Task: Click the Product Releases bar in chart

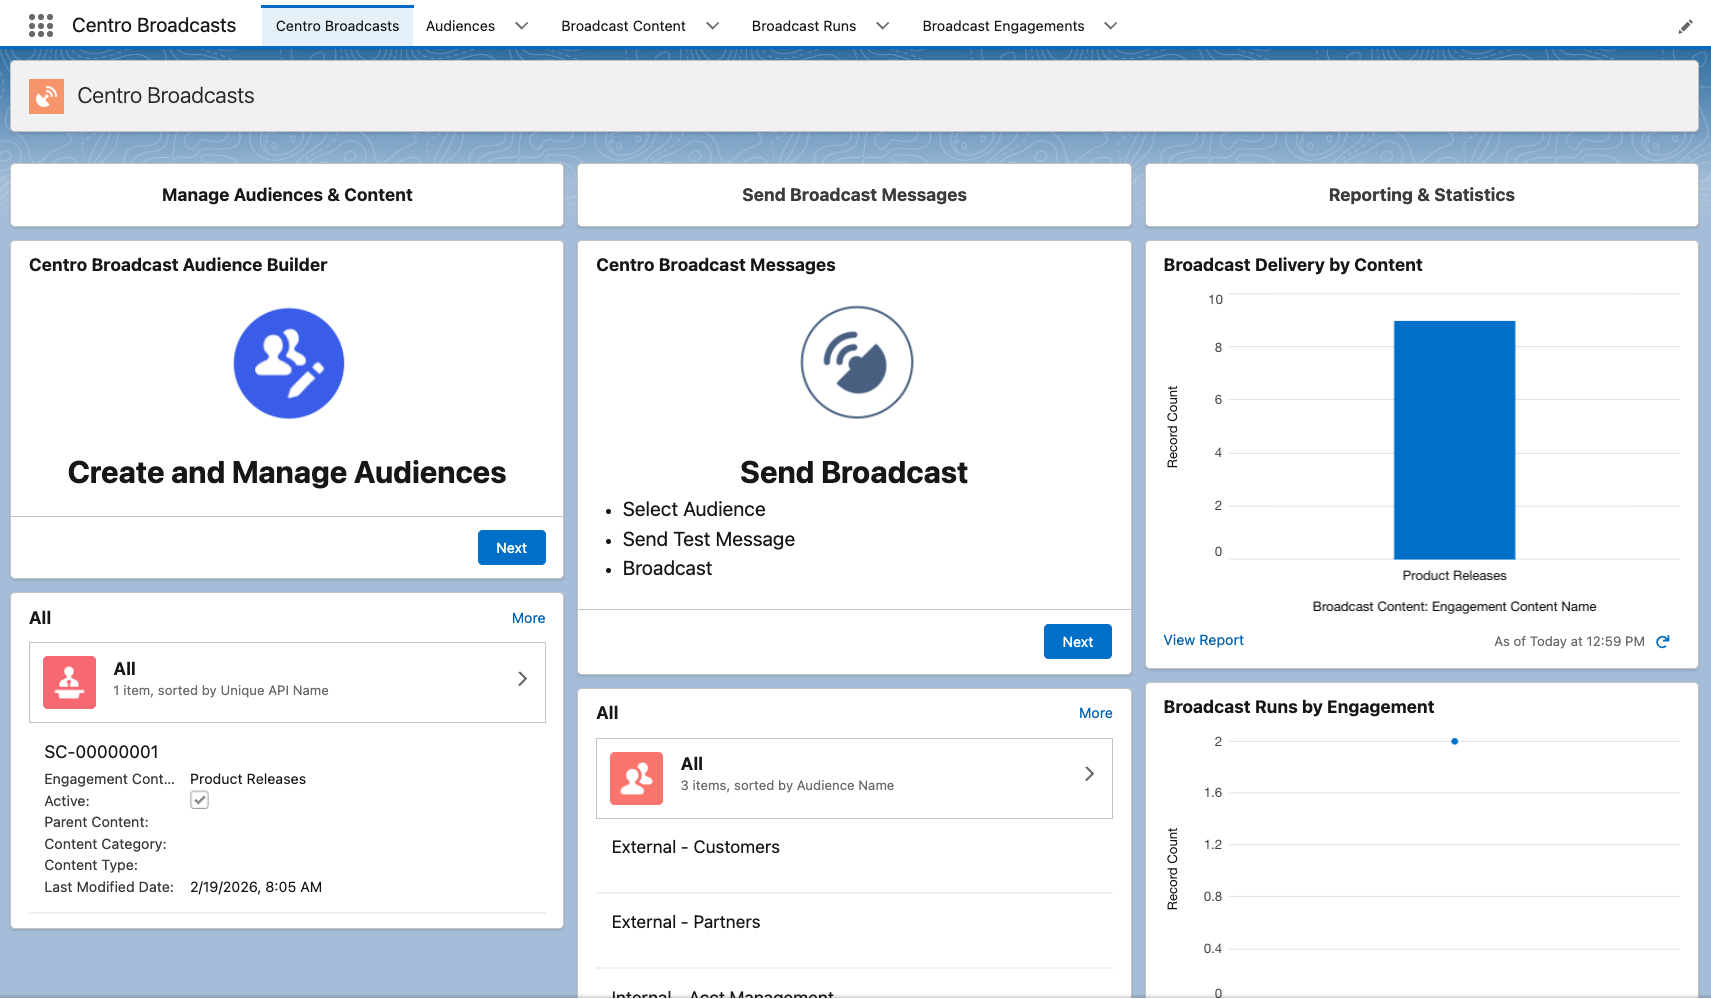Action: 1454,440
